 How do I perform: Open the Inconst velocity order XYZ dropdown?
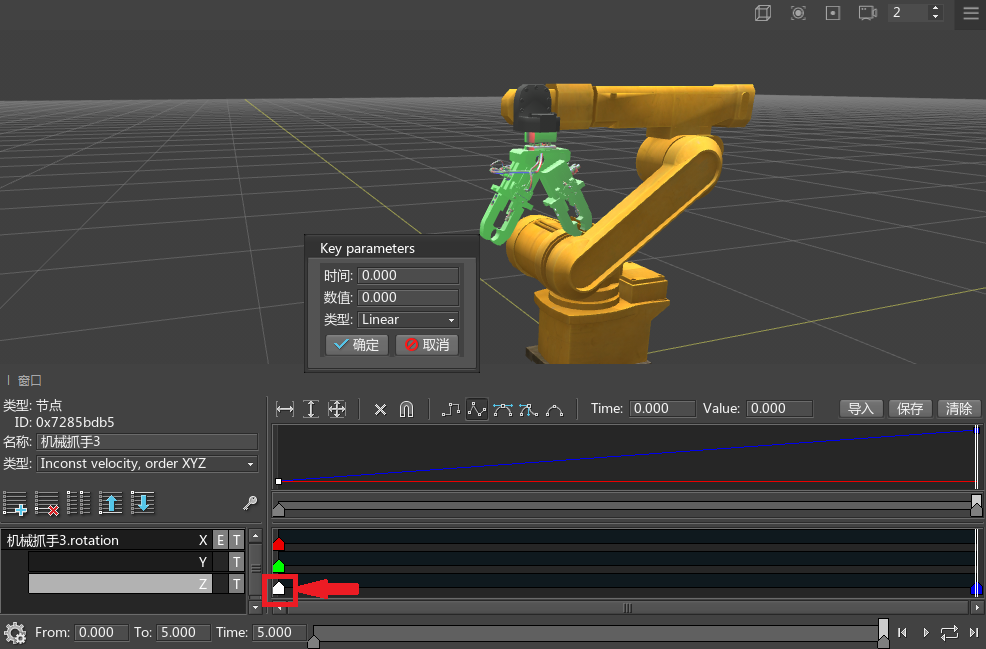tap(147, 464)
